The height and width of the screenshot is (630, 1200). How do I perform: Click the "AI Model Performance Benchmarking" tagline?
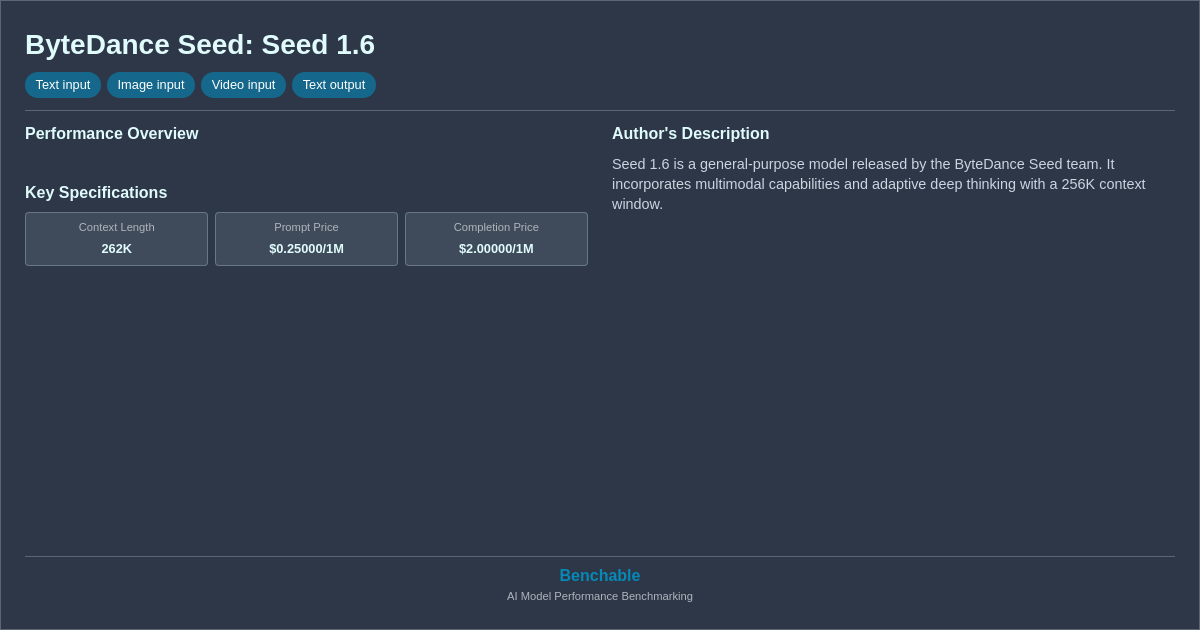(x=599, y=596)
